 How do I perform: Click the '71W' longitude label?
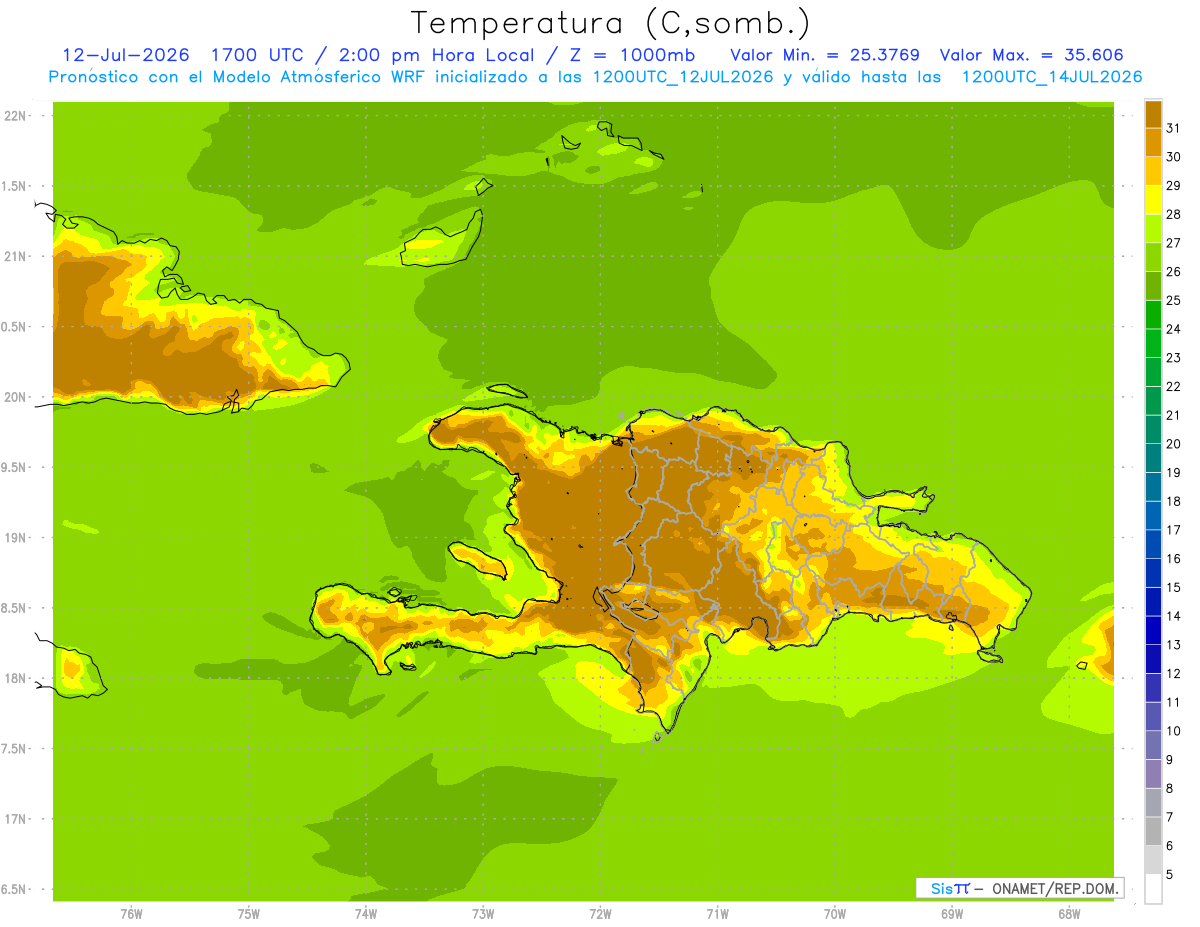717,914
